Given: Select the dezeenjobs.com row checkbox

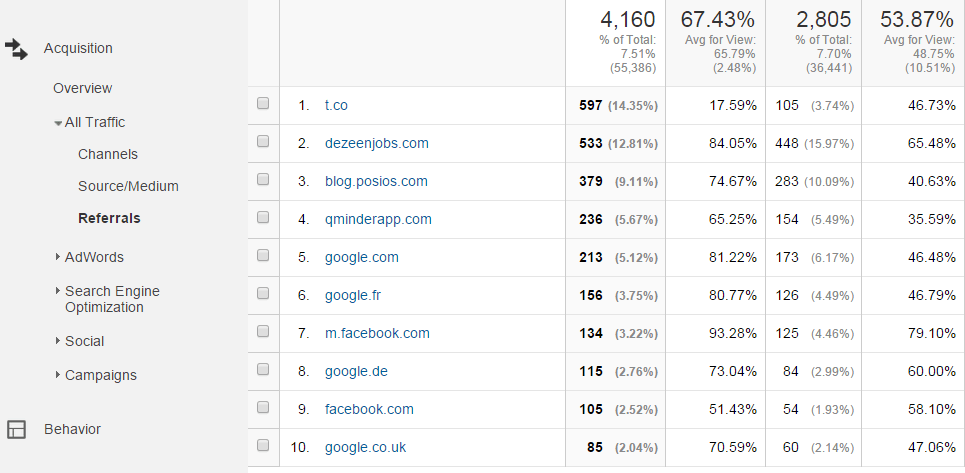Looking at the screenshot, I should click(263, 141).
